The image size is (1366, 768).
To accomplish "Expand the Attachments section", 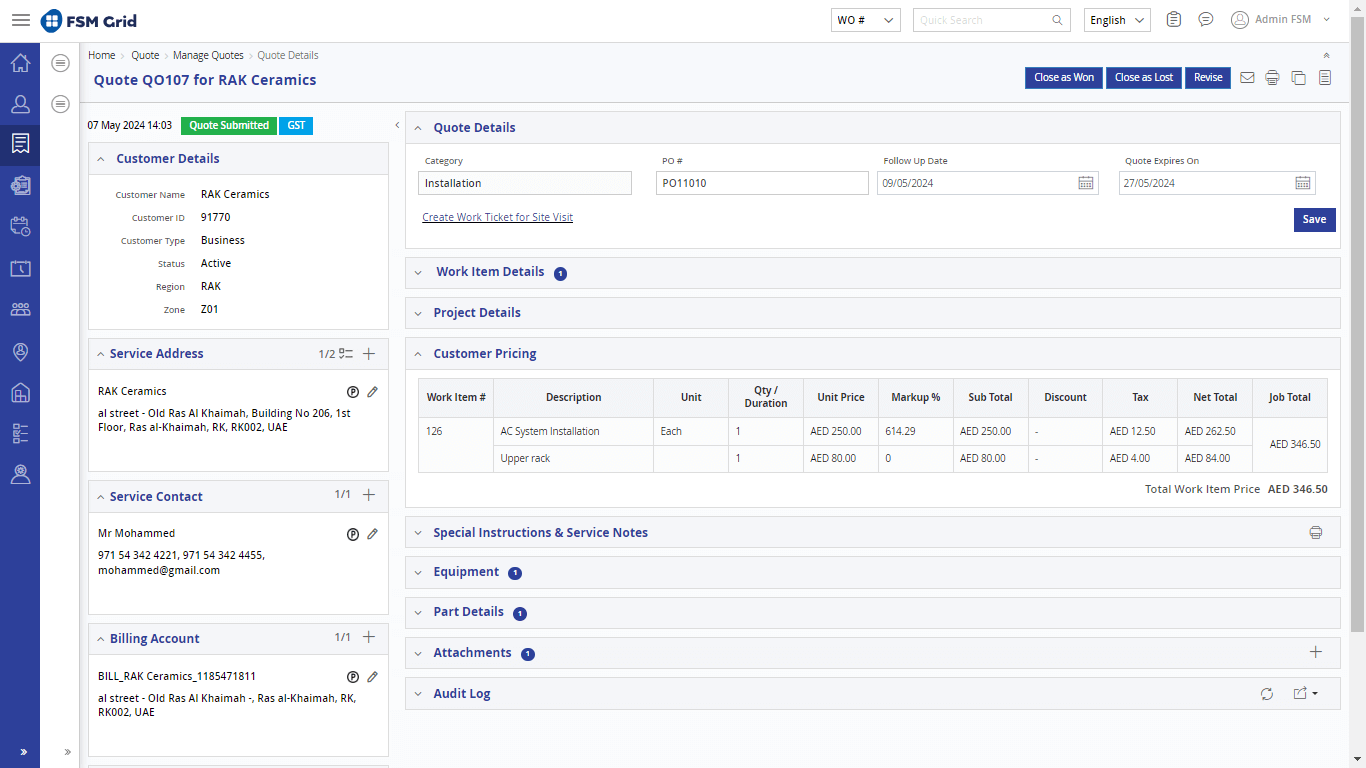I will (x=418, y=653).
